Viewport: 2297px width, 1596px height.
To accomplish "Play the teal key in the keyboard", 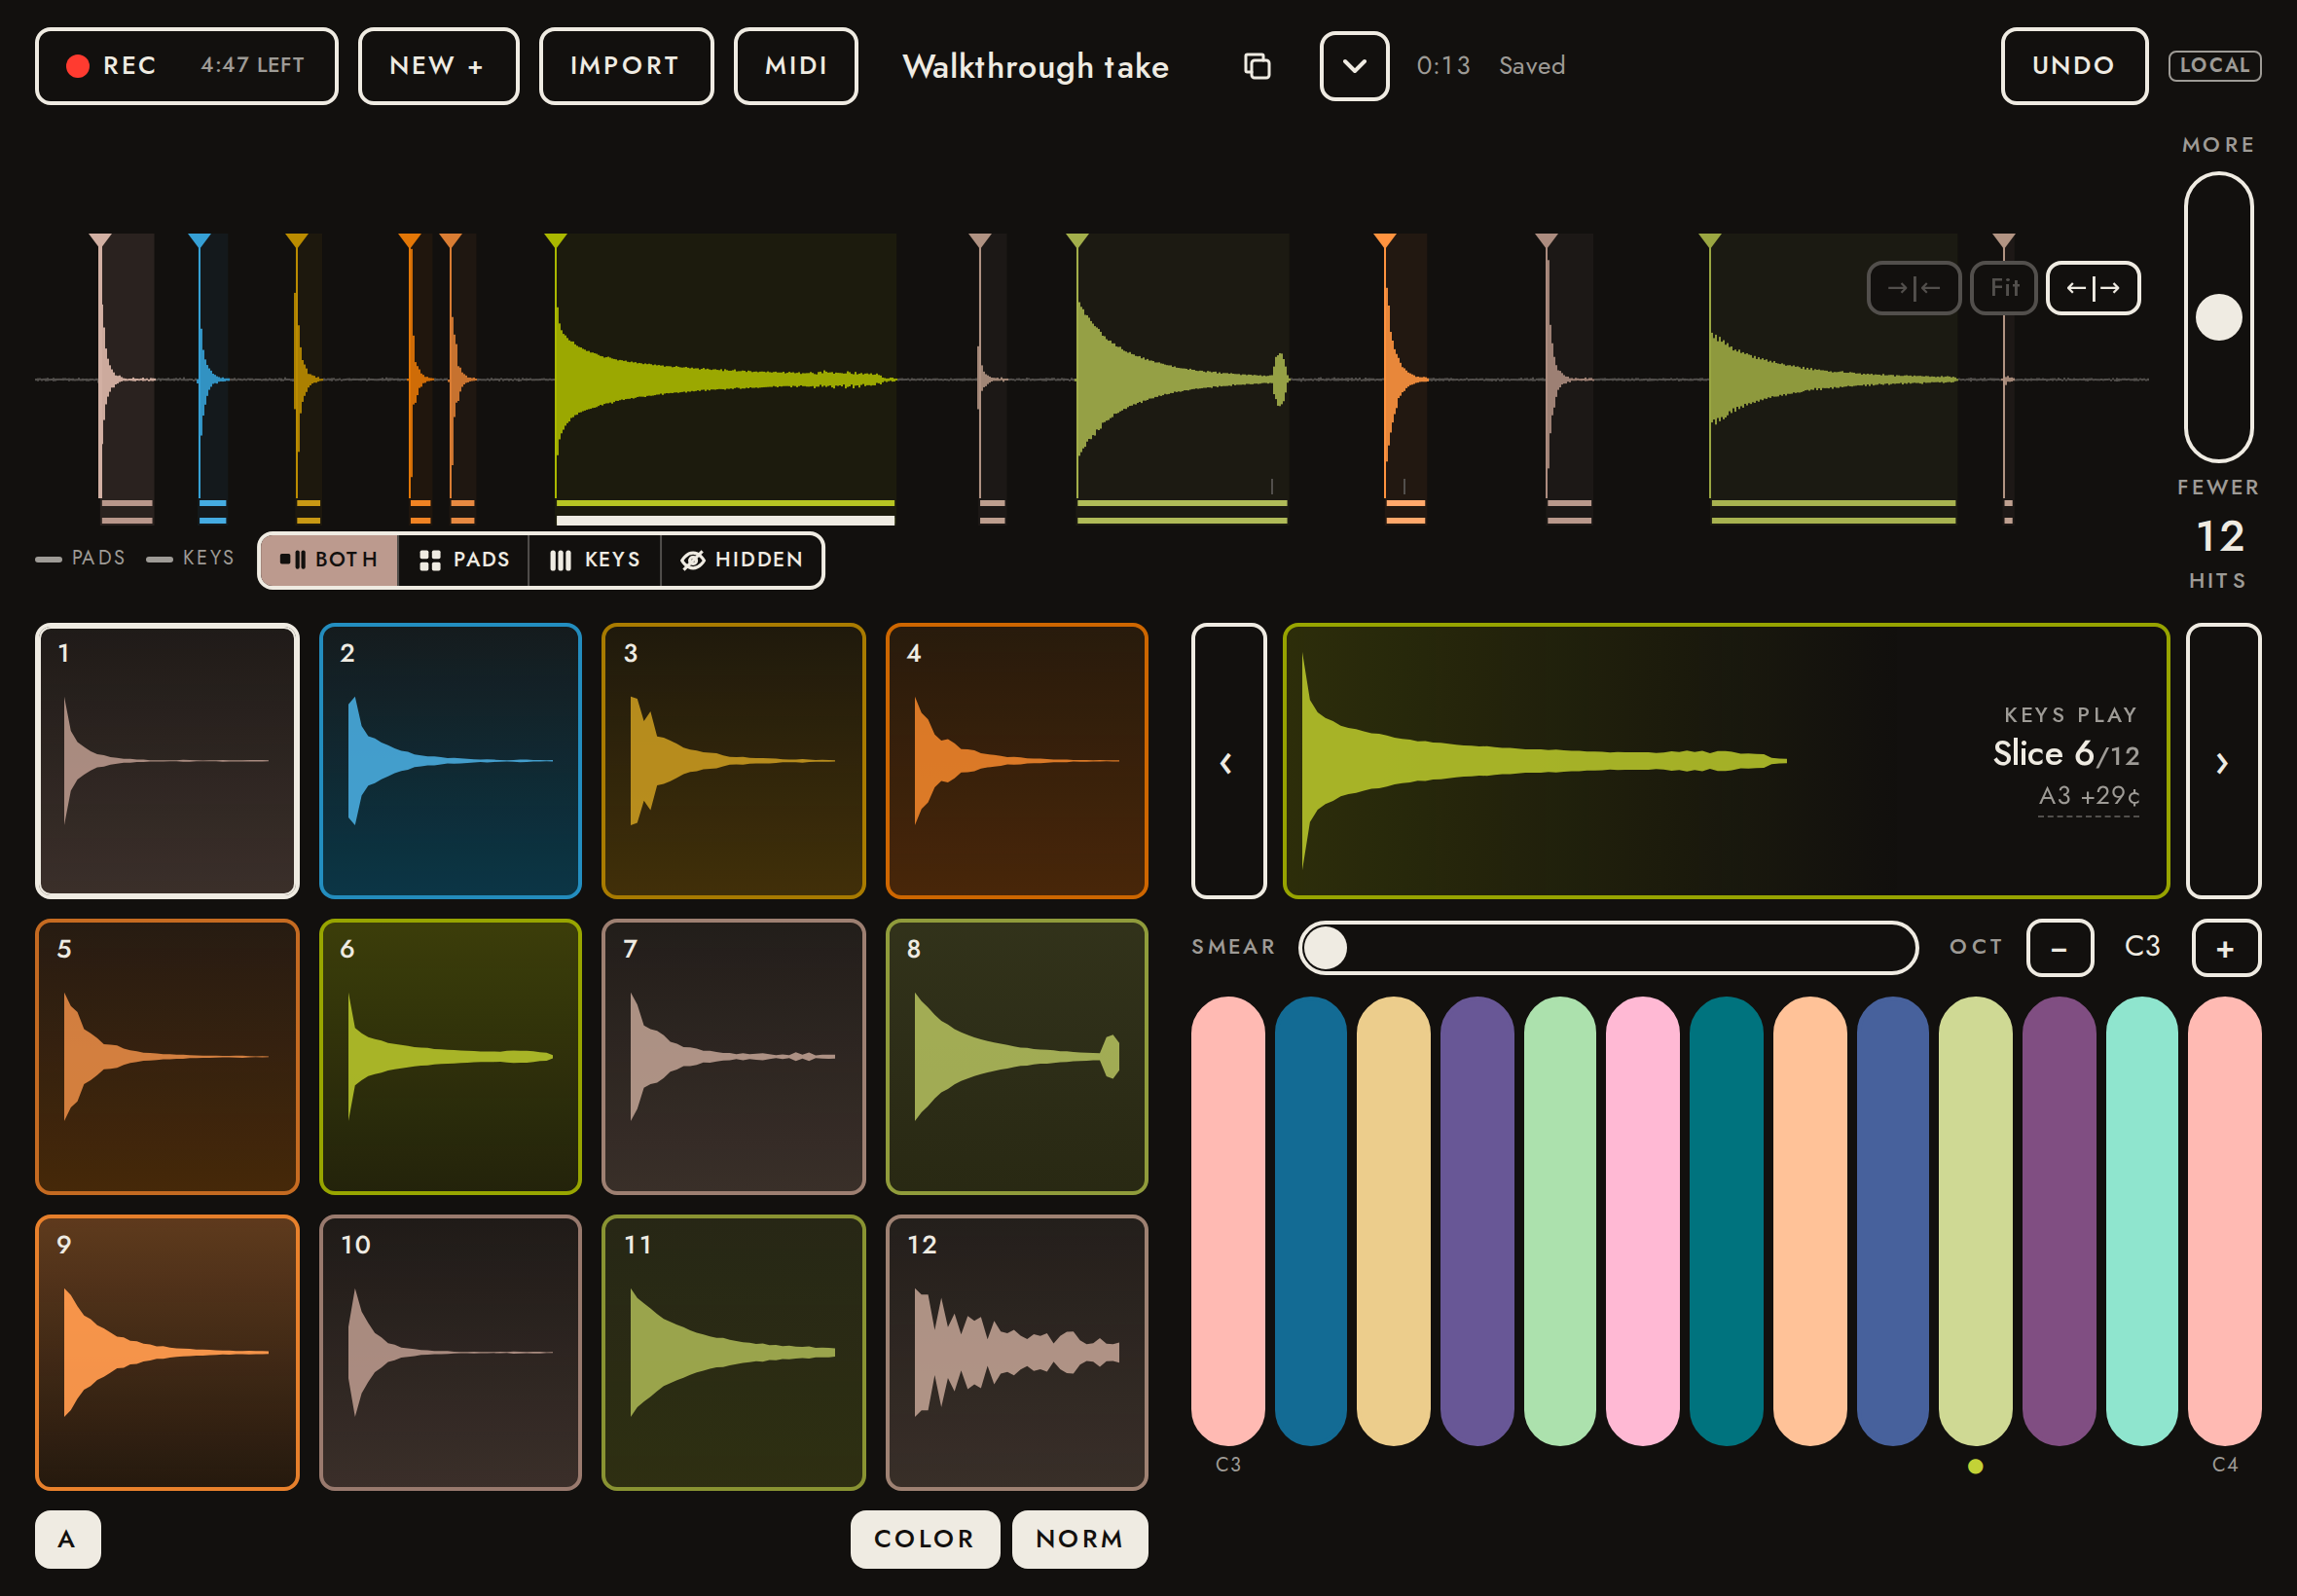I will coord(1726,1221).
